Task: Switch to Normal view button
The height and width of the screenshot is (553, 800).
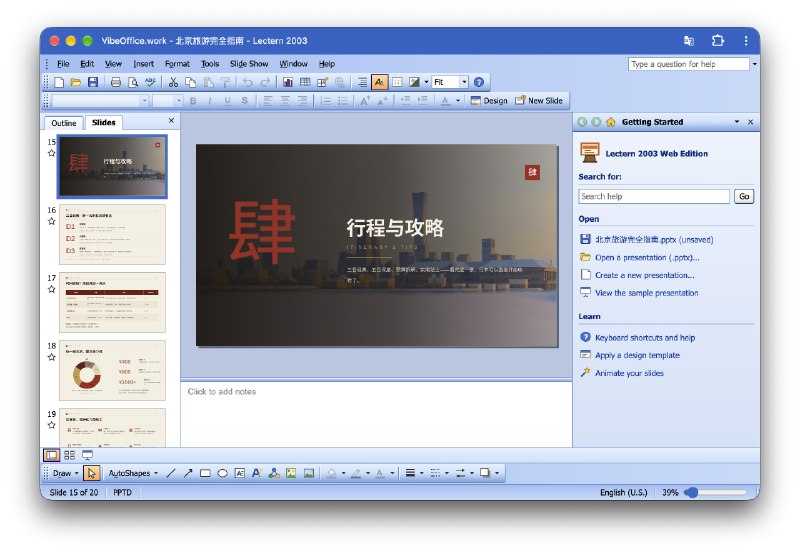Action: click(x=51, y=455)
